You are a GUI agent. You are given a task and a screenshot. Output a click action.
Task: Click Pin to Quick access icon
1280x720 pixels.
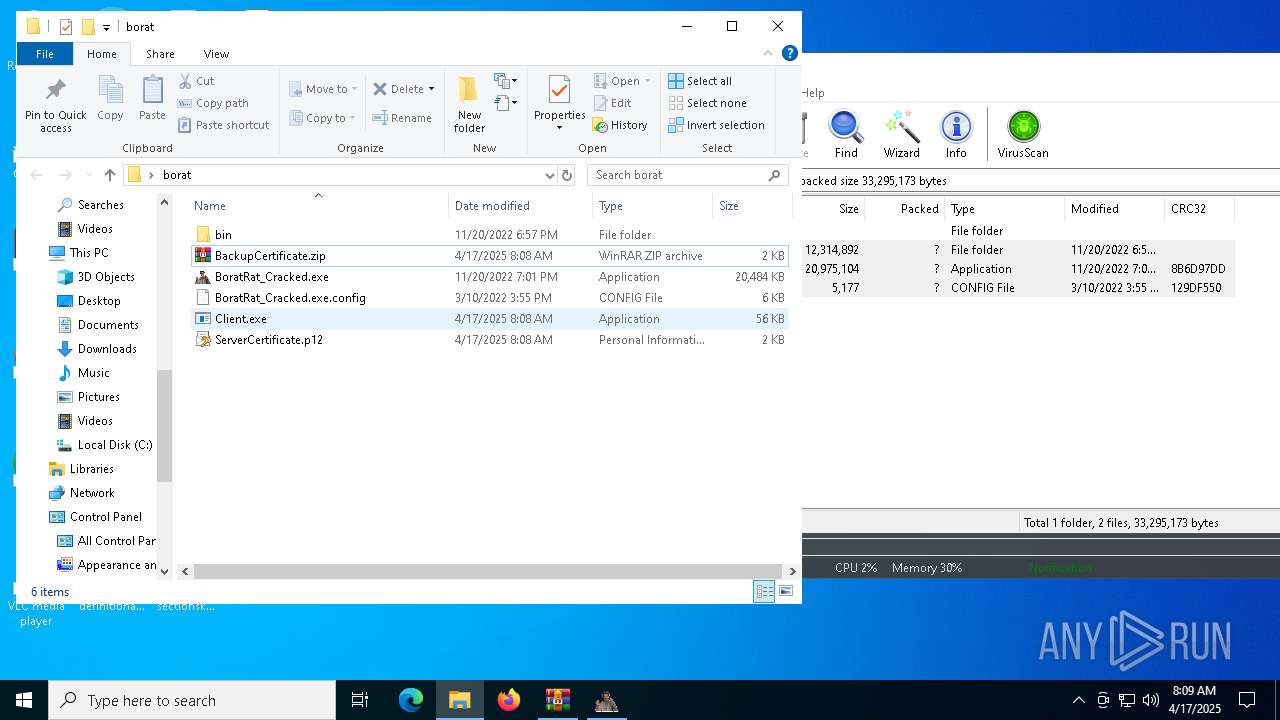pyautogui.click(x=56, y=105)
